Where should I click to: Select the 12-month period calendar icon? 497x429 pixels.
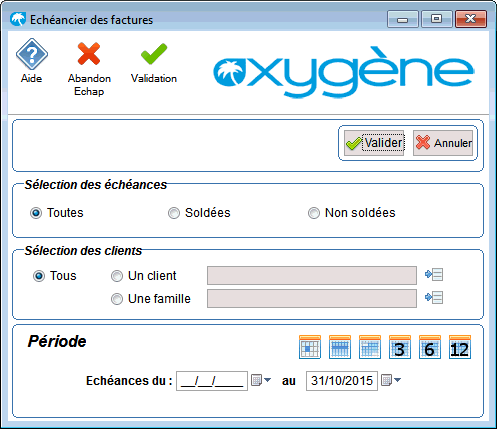click(460, 347)
